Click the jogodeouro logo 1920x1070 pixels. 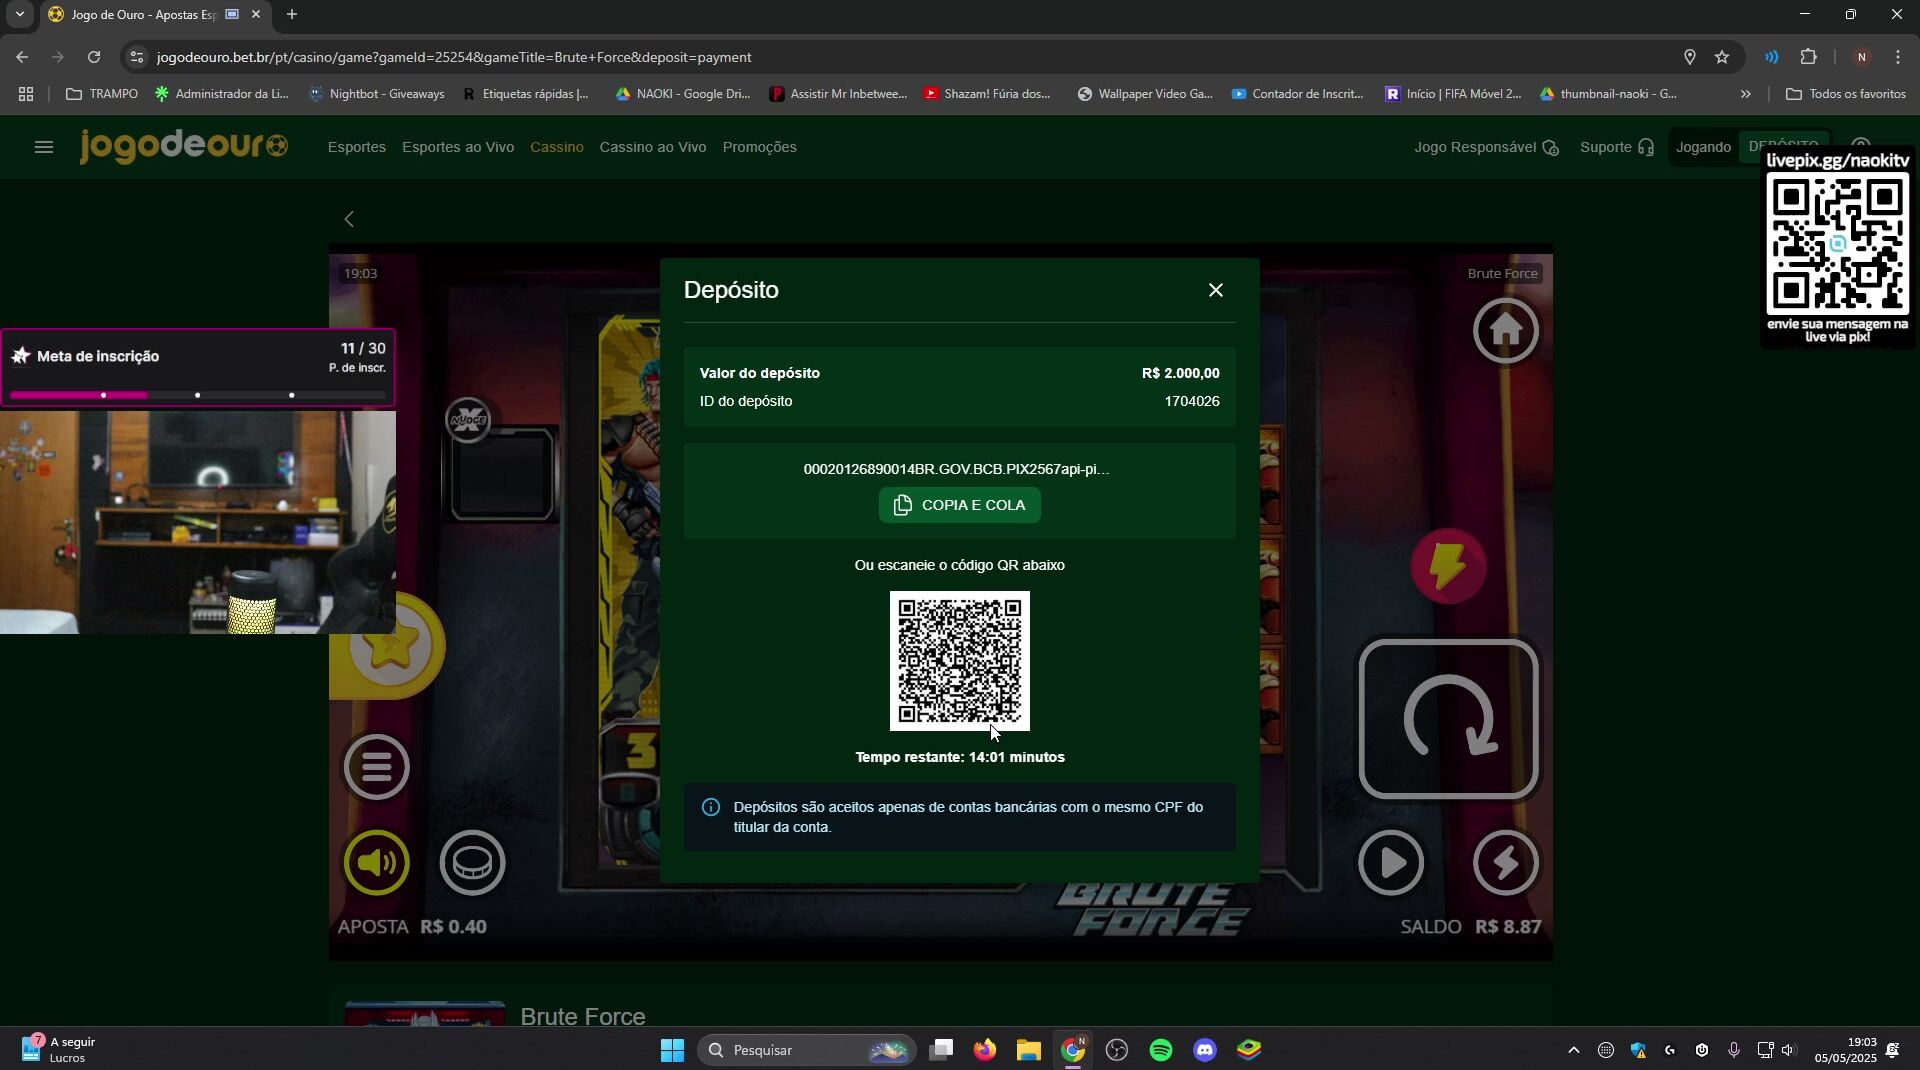183,146
